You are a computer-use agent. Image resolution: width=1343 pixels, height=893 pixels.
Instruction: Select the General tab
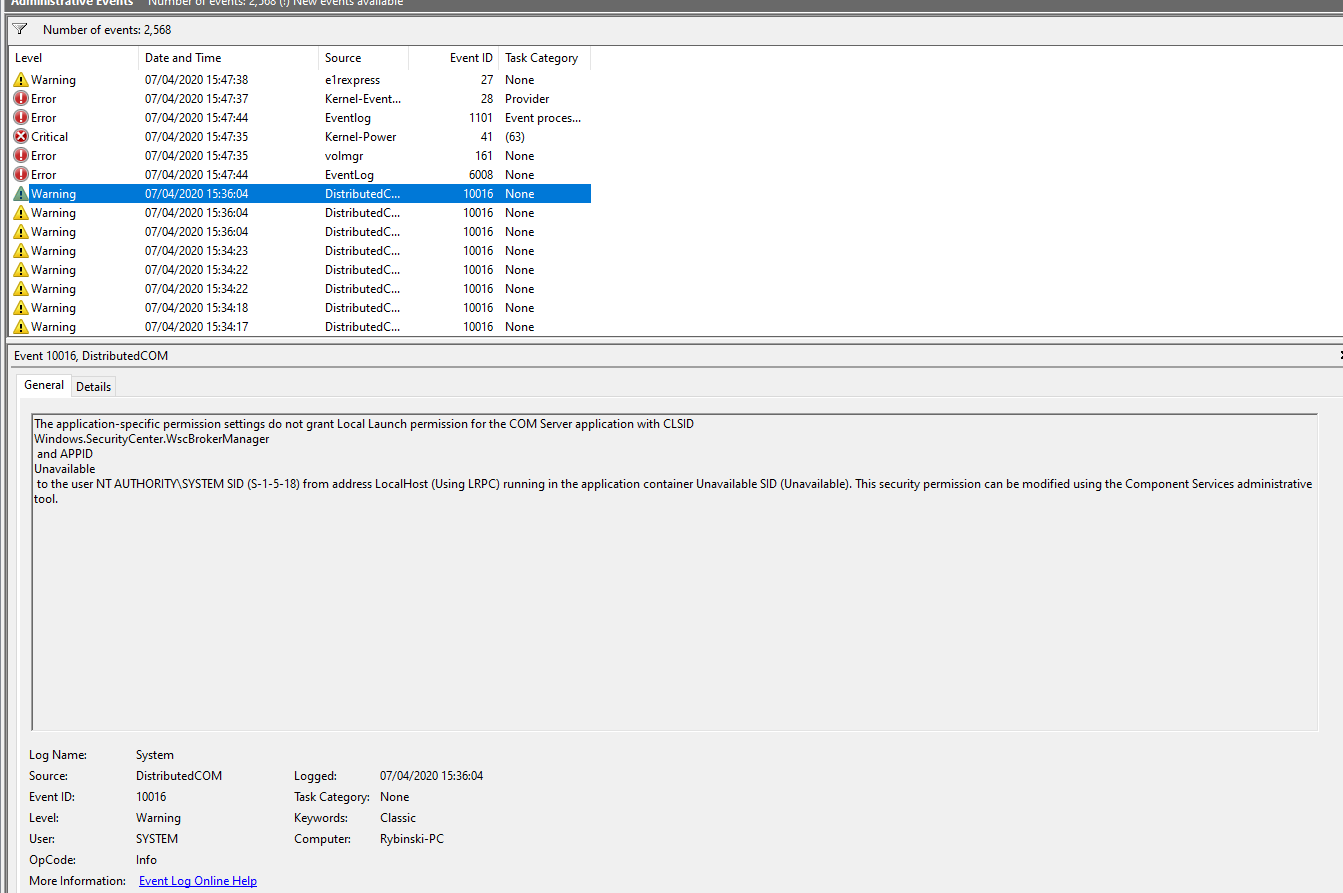(x=44, y=385)
